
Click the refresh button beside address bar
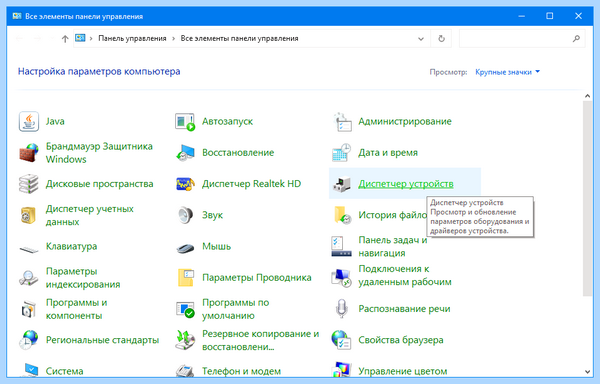click(x=442, y=39)
